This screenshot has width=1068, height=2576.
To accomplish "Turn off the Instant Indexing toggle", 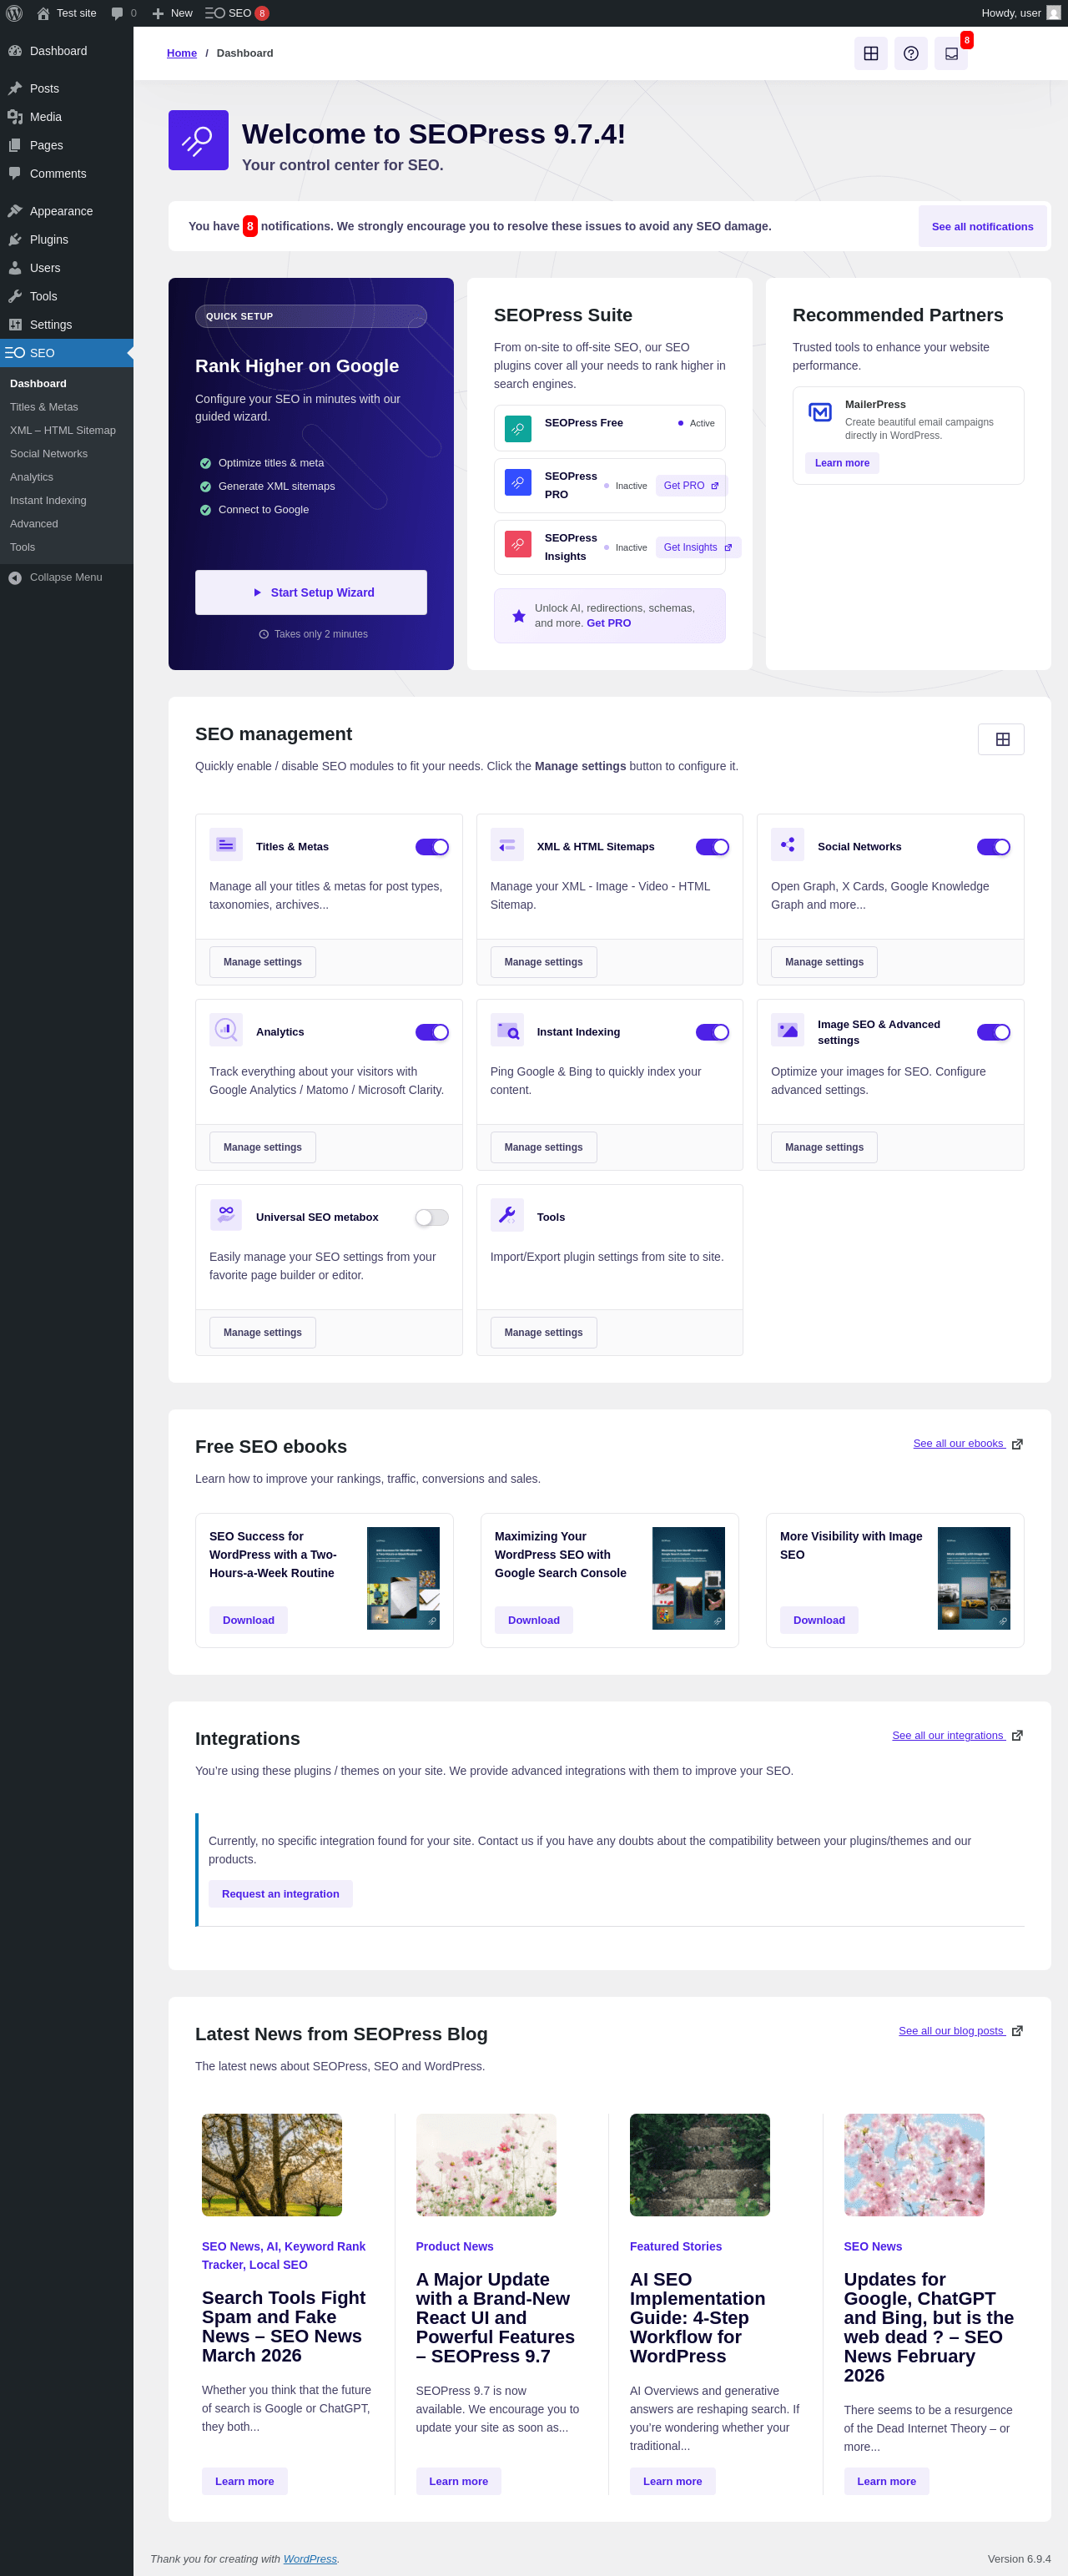I will 712,1032.
